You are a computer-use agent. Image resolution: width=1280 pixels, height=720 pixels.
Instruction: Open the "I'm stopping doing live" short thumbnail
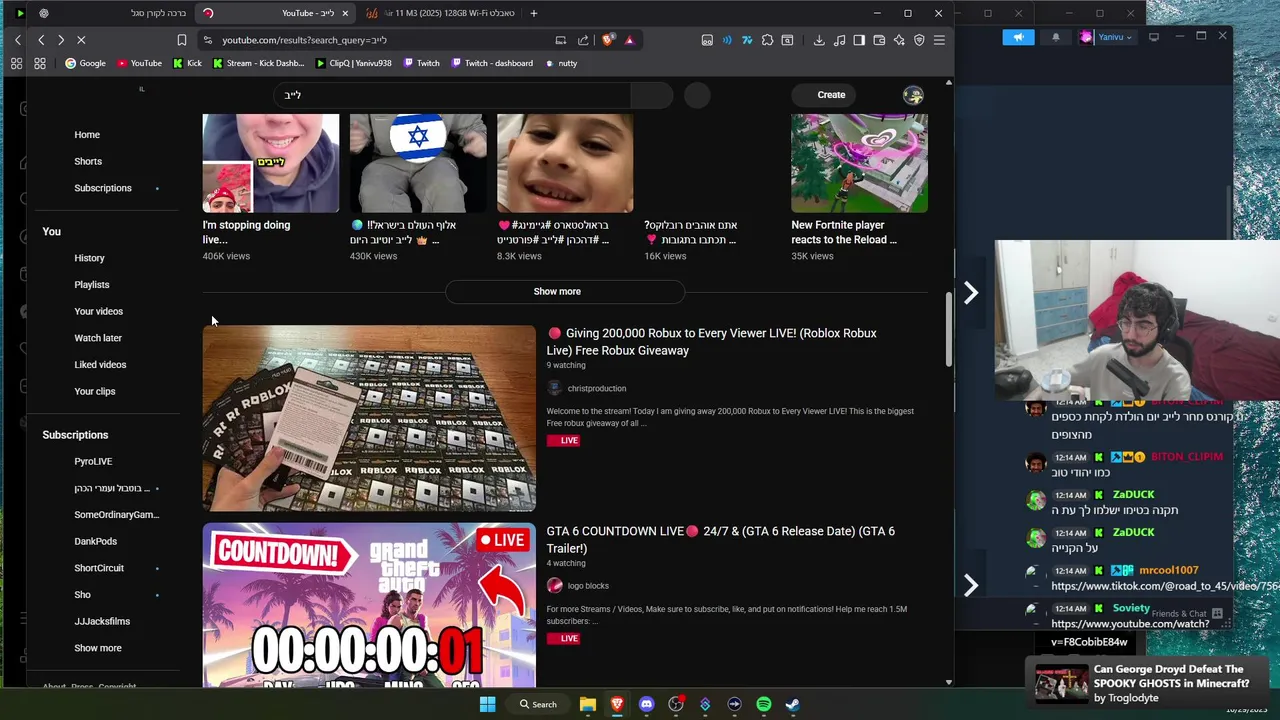(x=271, y=163)
